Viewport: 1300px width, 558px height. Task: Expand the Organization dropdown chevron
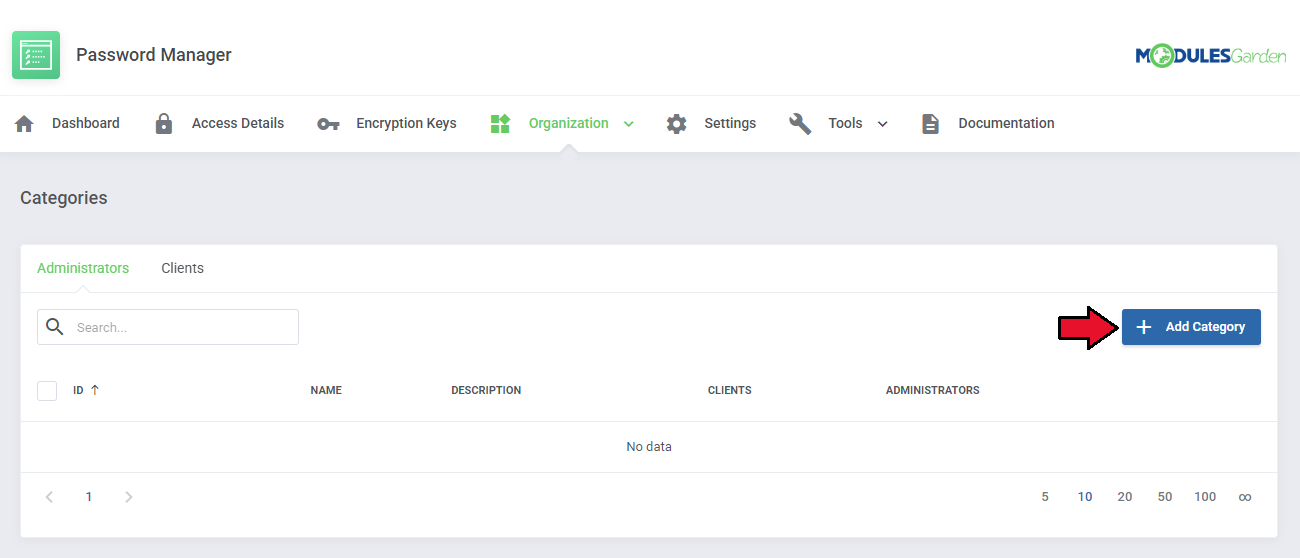pyautogui.click(x=629, y=124)
